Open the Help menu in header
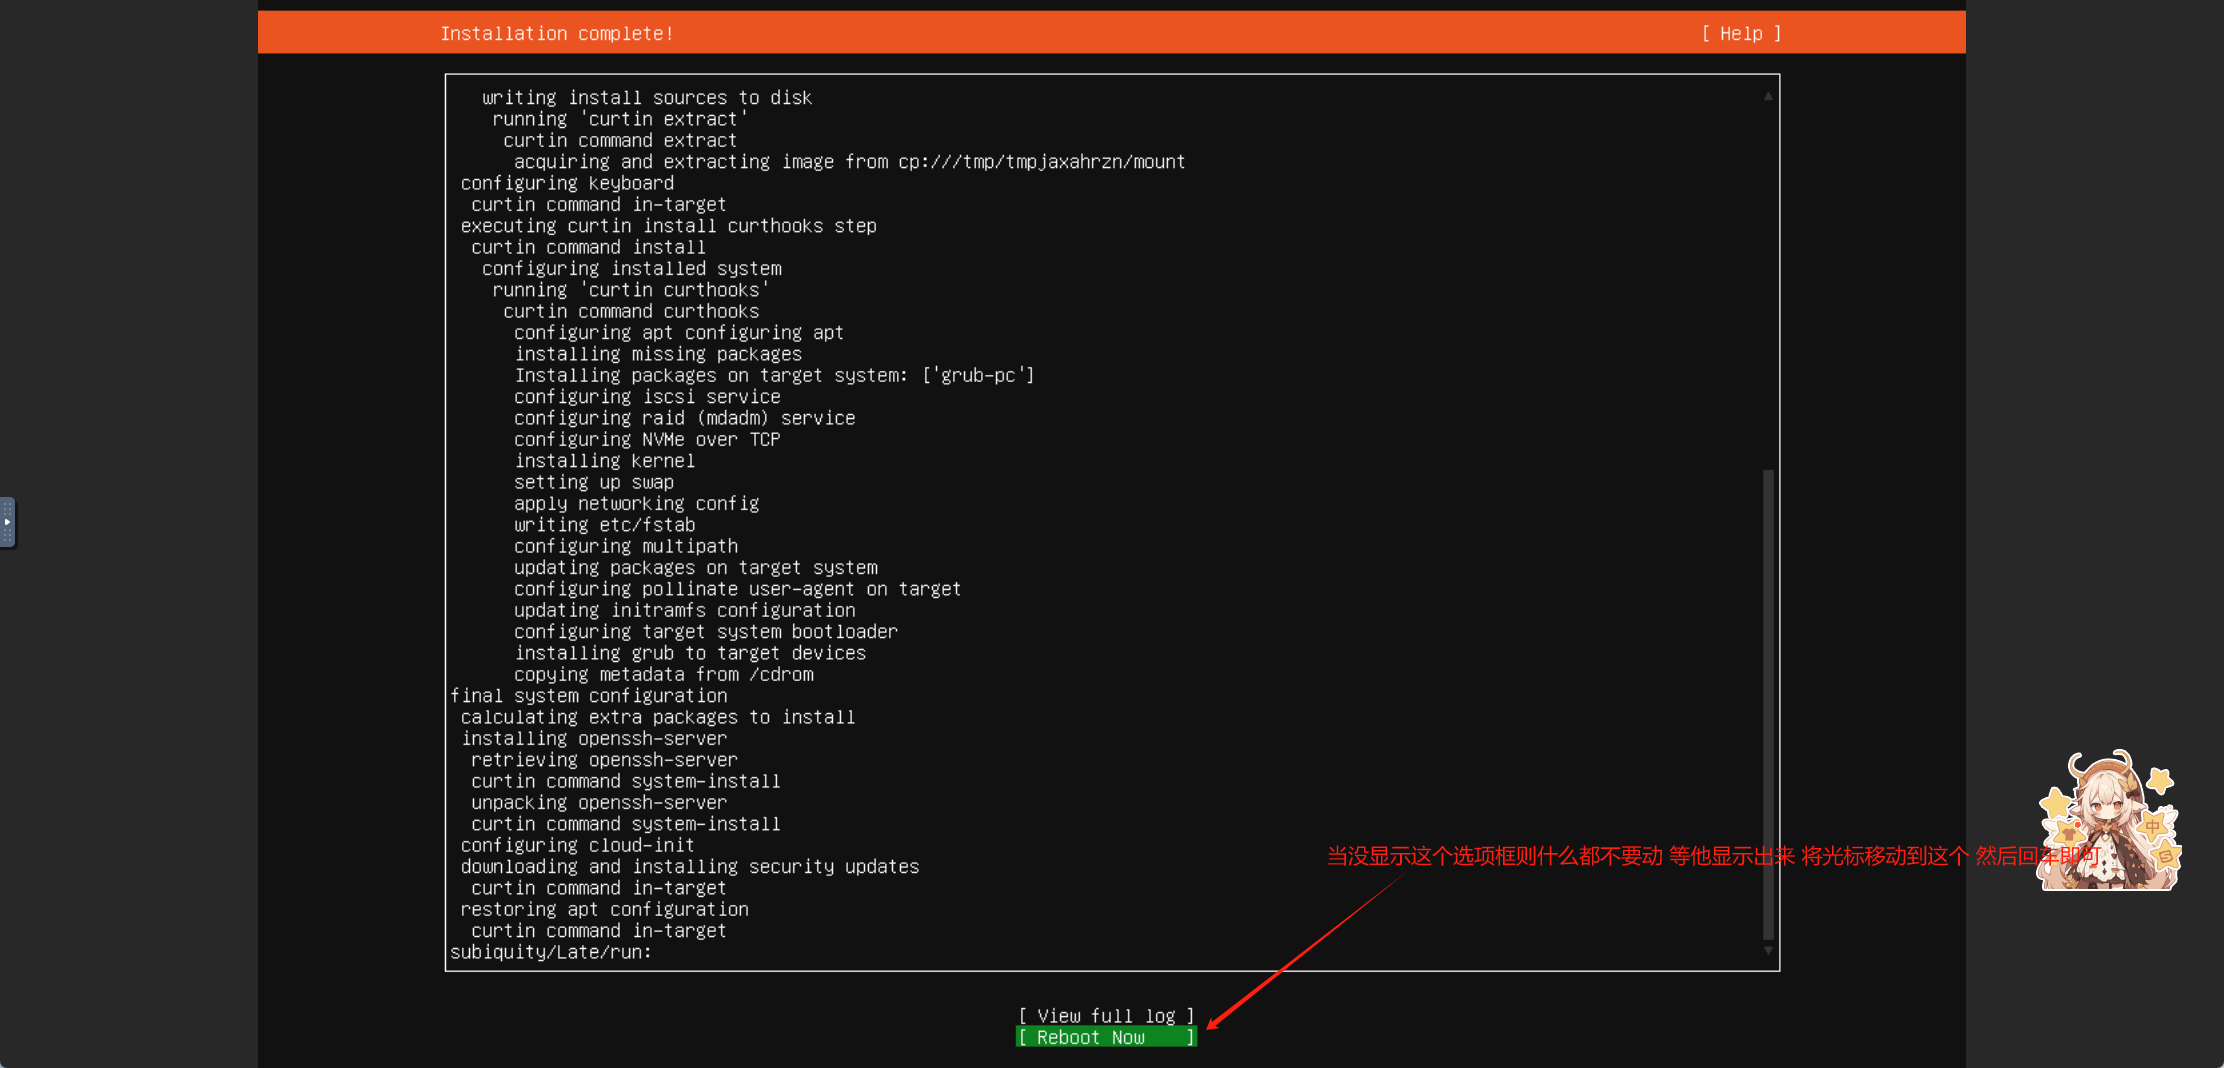Screen dimensions: 2224x1068 (x=1740, y=34)
